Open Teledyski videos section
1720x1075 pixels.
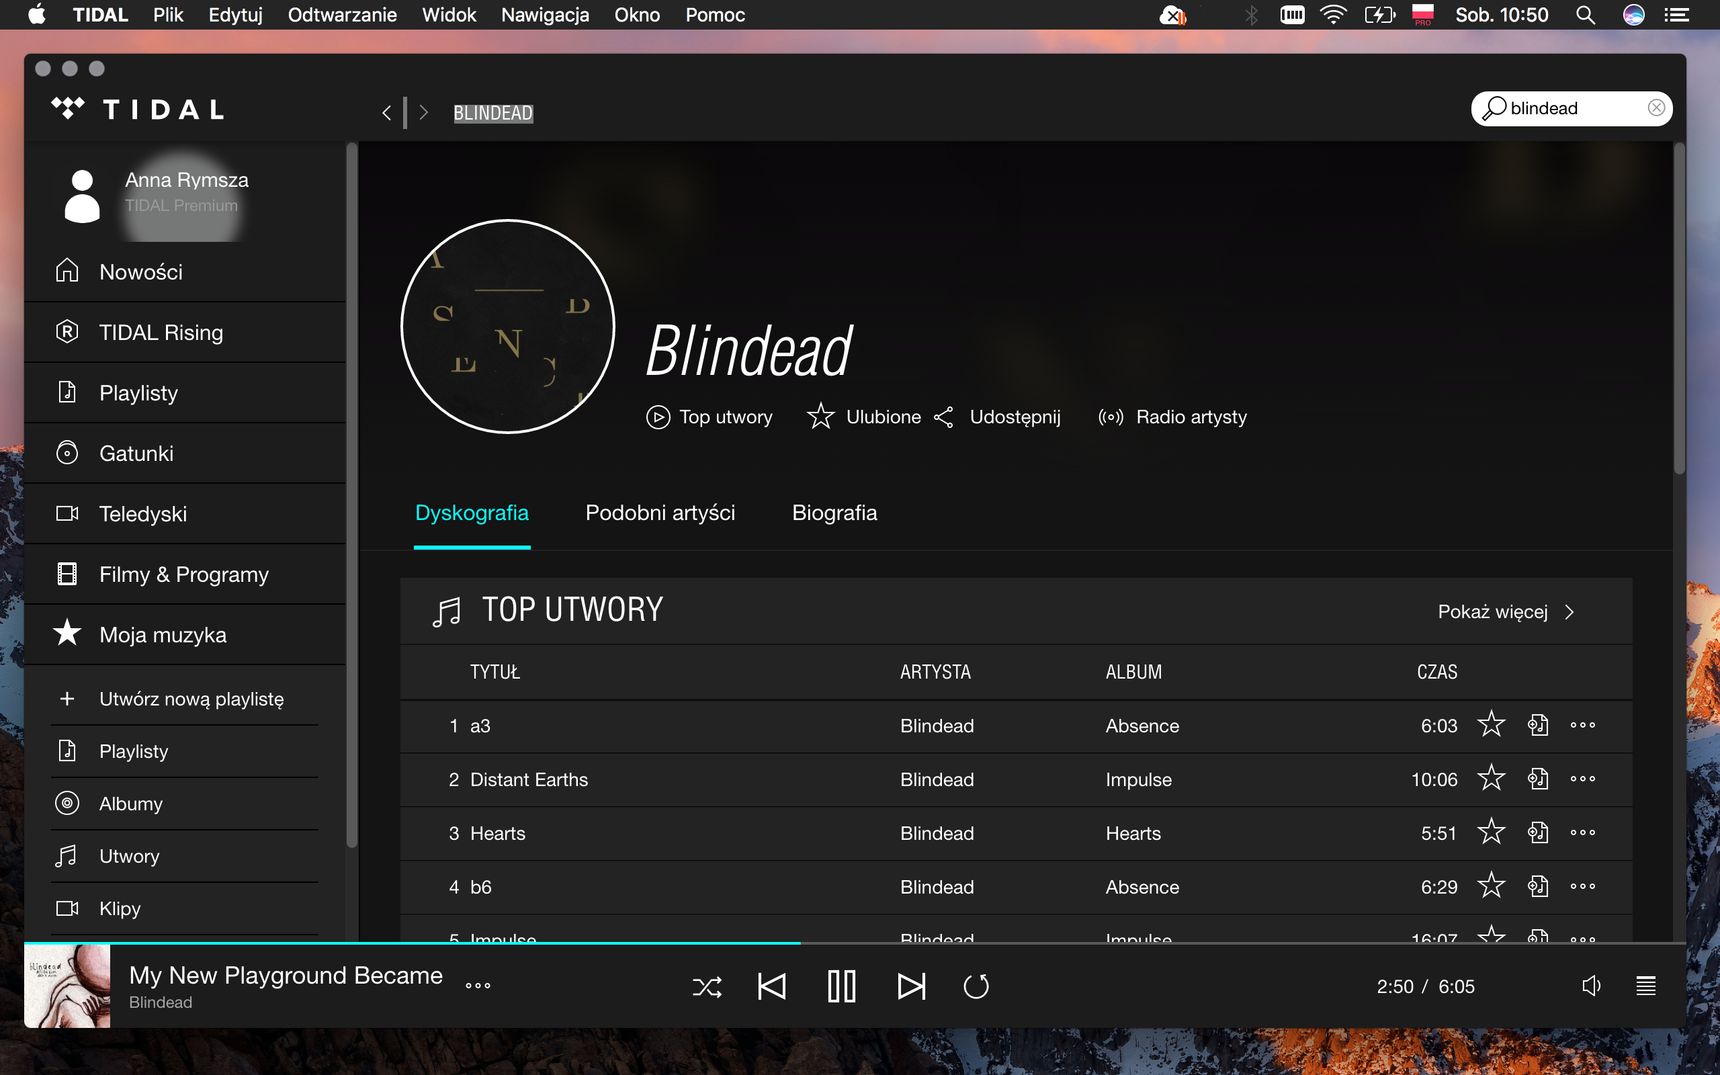pyautogui.click(x=185, y=514)
